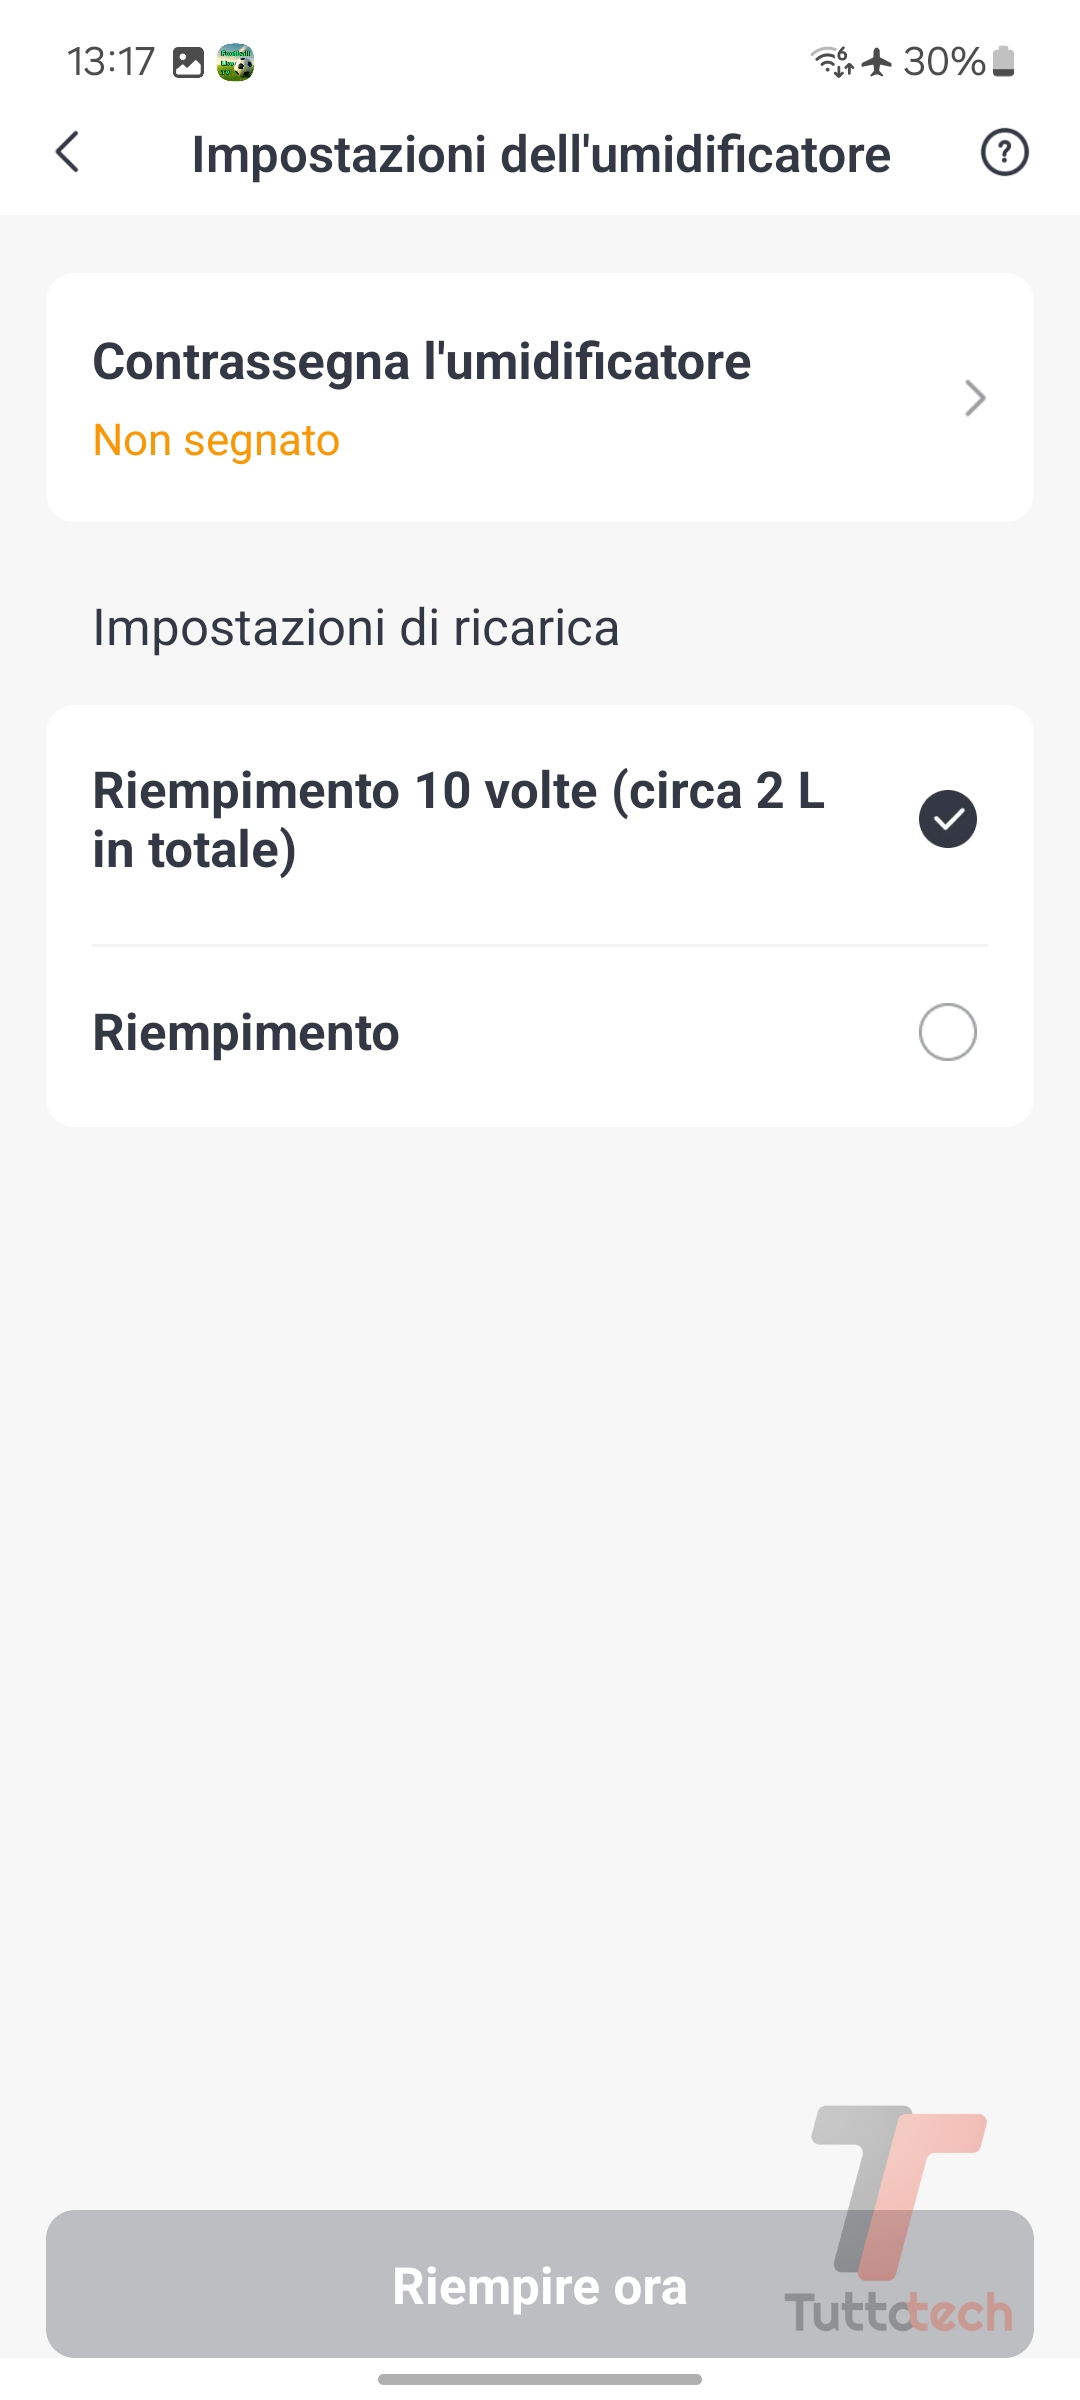The width and height of the screenshot is (1080, 2400).
Task: Tap the orange 'Non segnato' status
Action: [x=216, y=441]
